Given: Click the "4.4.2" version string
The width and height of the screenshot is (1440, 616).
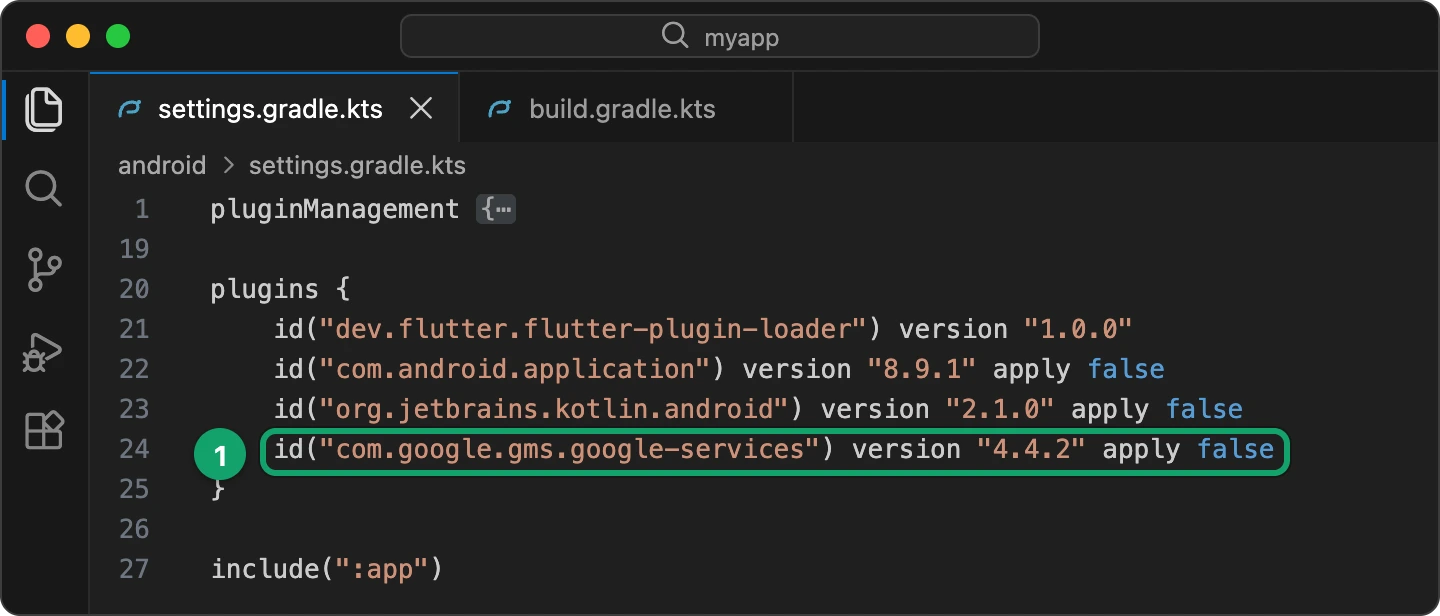Looking at the screenshot, I should [x=1031, y=449].
